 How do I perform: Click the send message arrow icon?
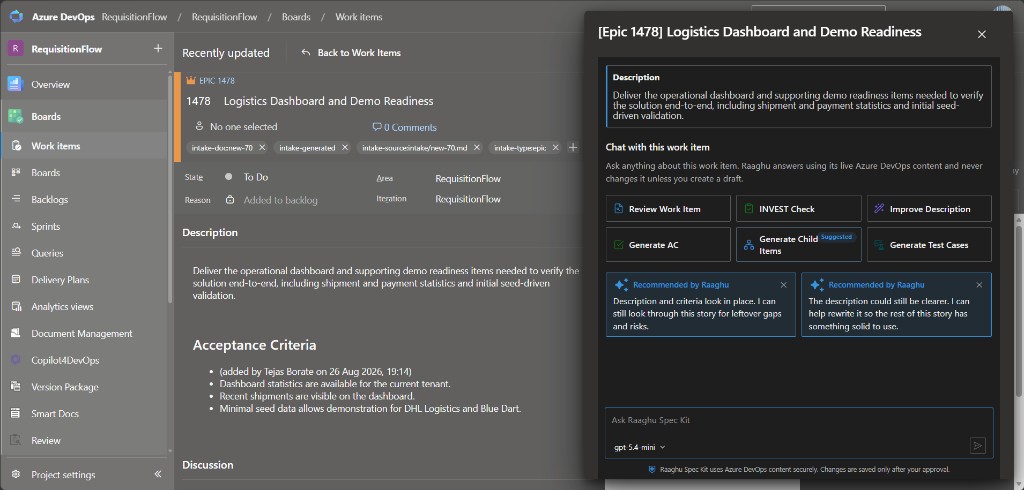(978, 446)
